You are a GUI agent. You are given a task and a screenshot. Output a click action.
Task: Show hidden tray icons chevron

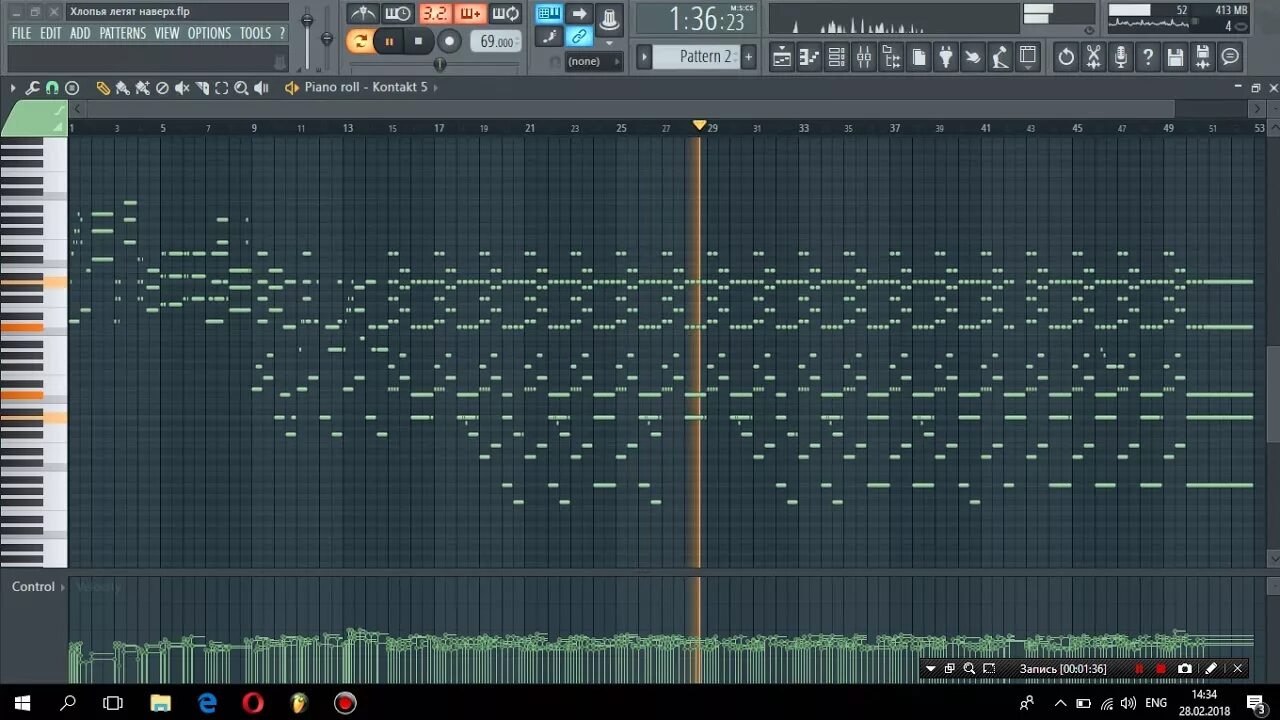(1060, 702)
